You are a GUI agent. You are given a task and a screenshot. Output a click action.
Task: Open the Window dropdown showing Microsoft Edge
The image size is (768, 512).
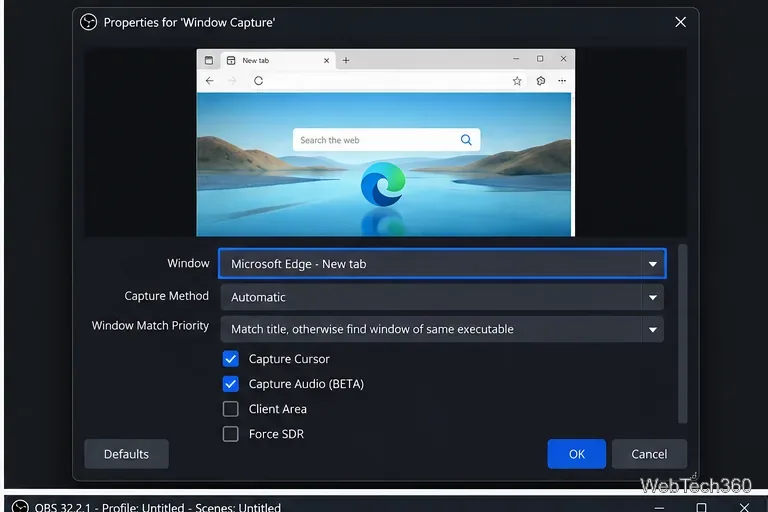pos(442,264)
